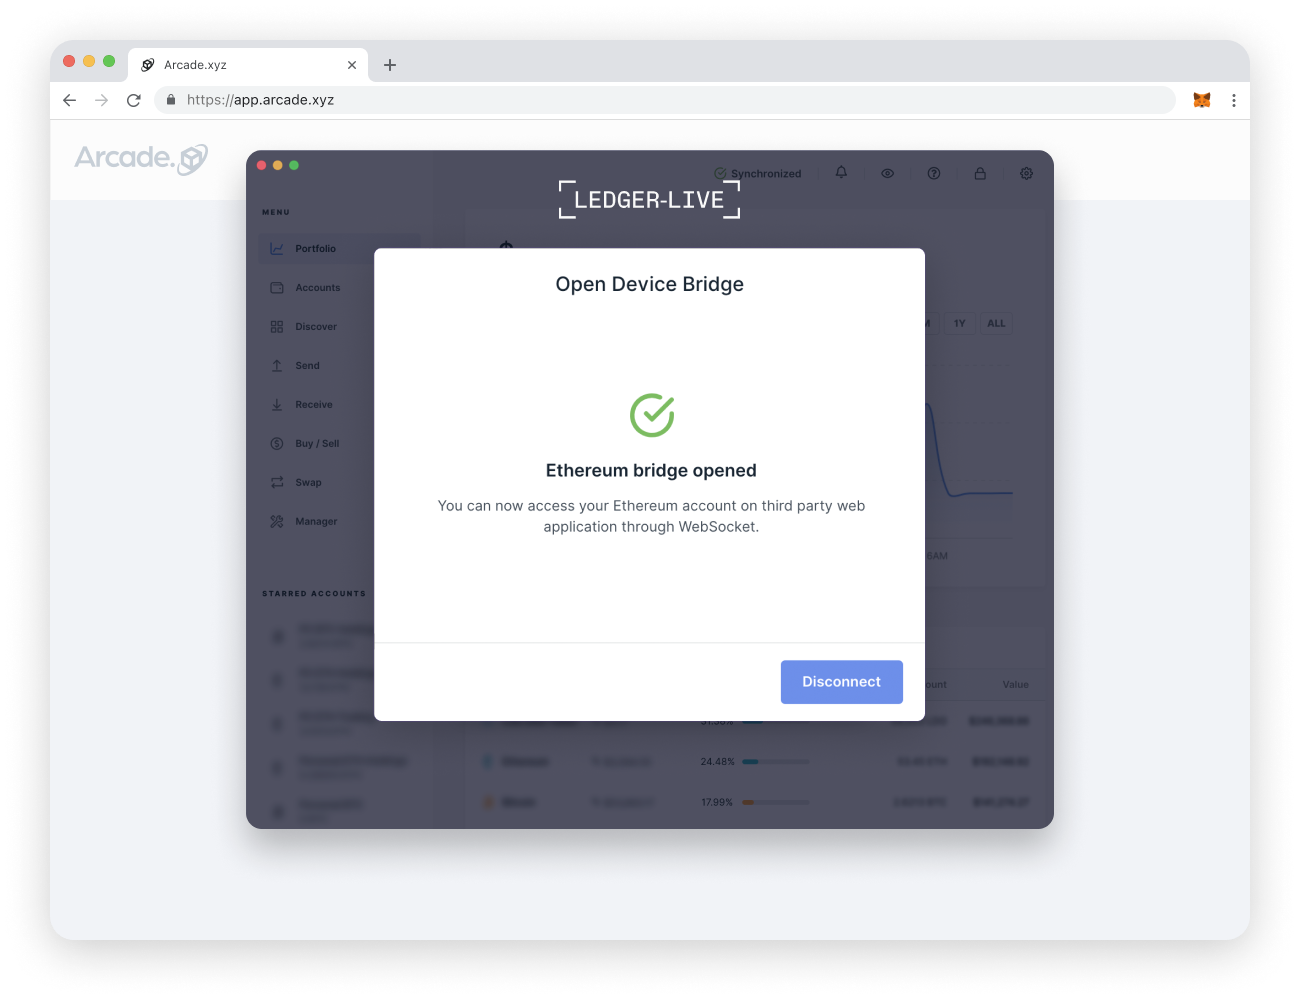Open the settings gear icon
The image size is (1300, 1000).
click(1026, 173)
